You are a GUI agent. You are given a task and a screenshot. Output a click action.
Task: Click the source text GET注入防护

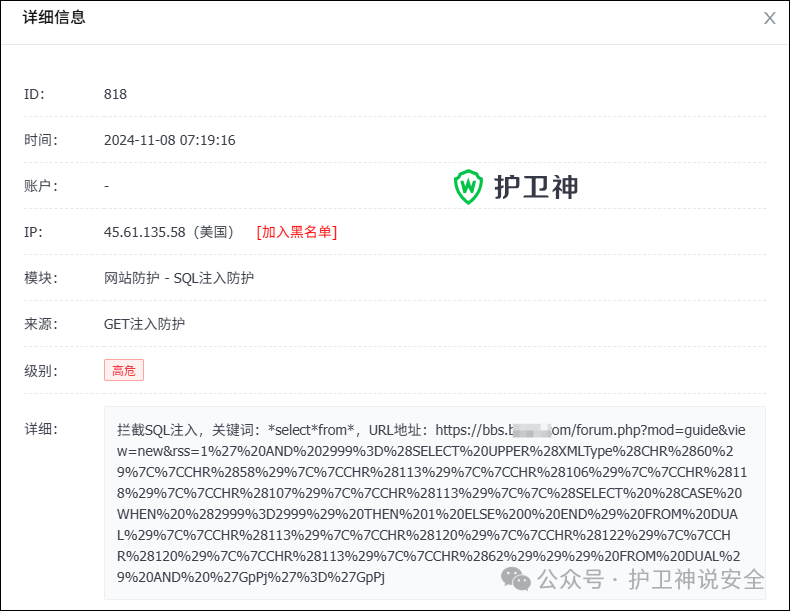pyautogui.click(x=144, y=324)
